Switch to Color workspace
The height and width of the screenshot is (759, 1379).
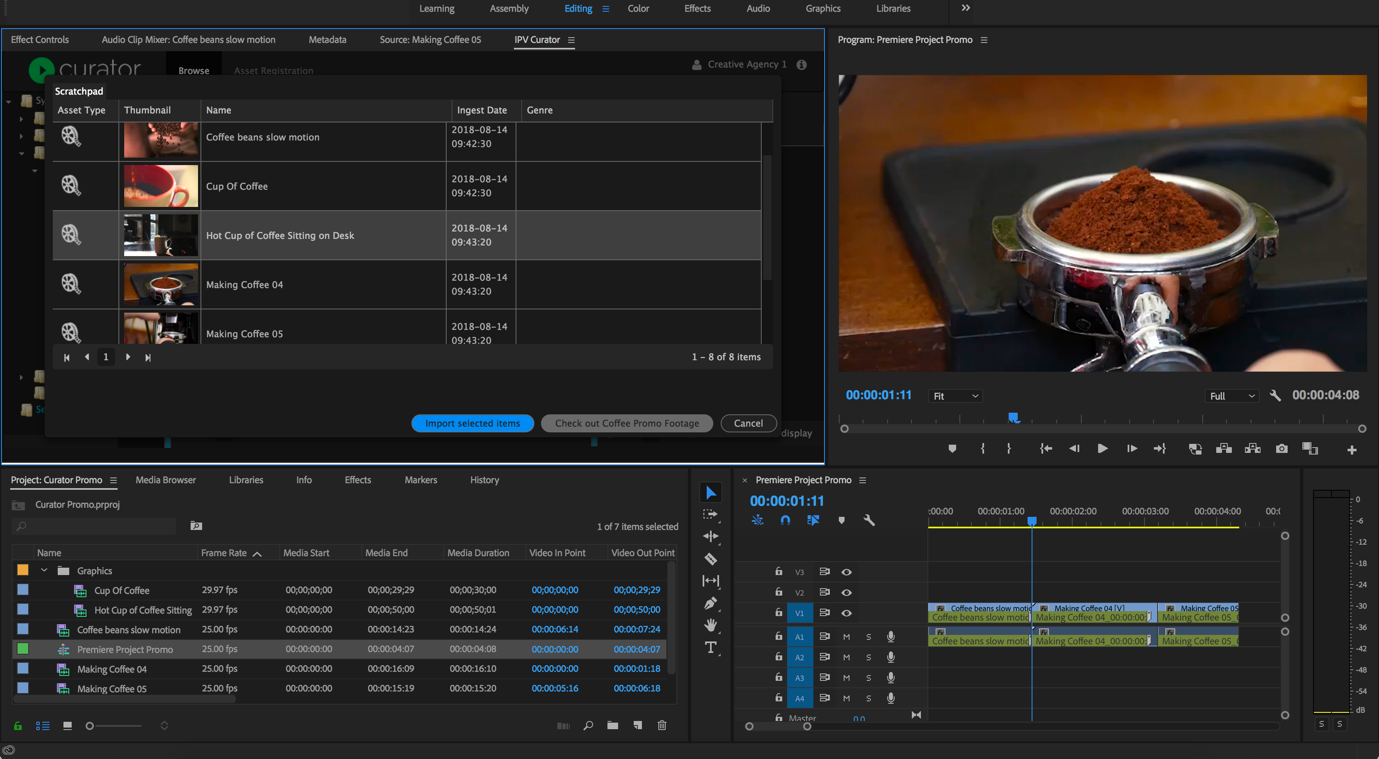638,9
